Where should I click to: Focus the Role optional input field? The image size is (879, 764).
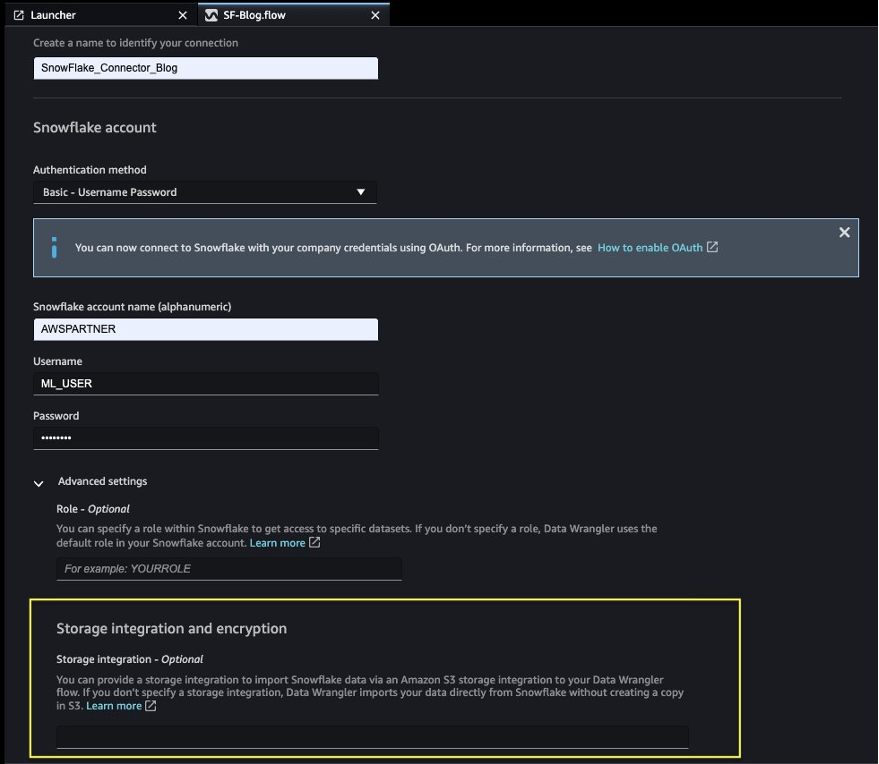(x=229, y=569)
